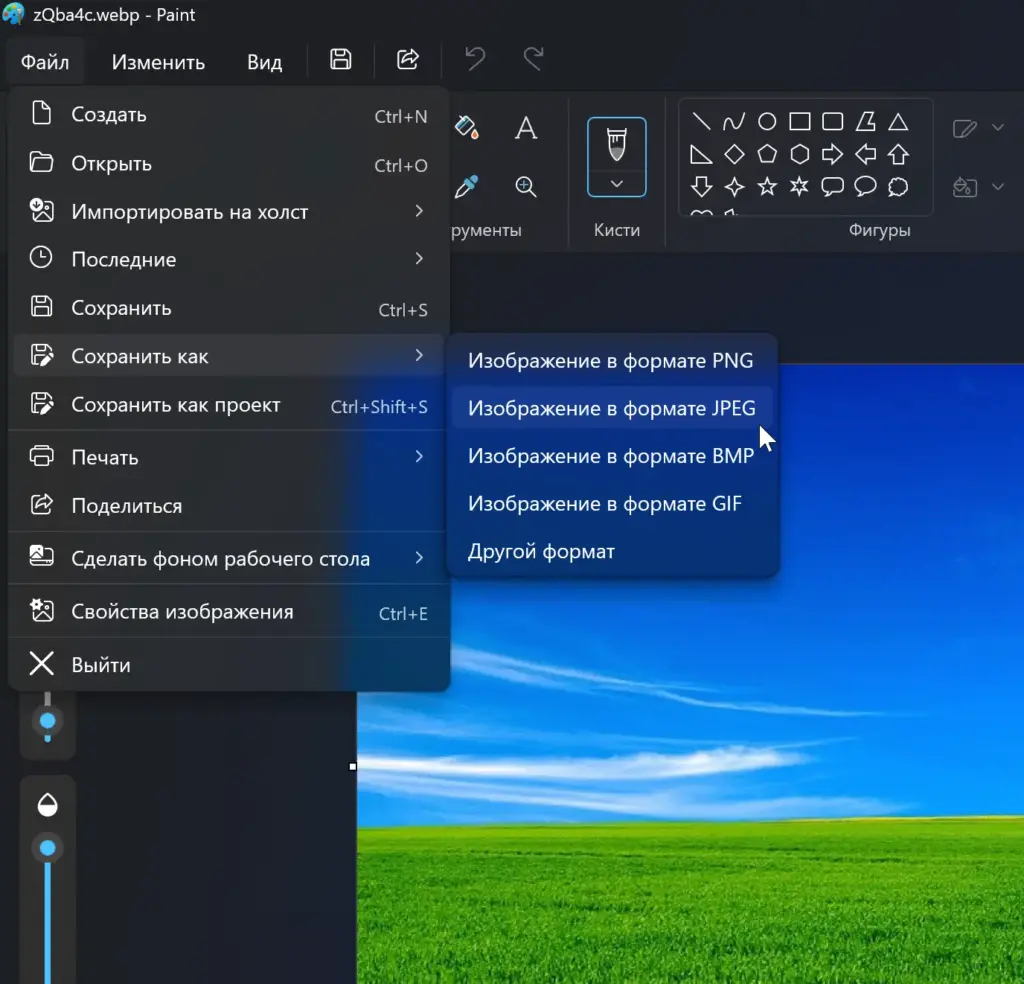The image size is (1024, 984).
Task: Choose the down arrow shape
Action: coord(701,187)
